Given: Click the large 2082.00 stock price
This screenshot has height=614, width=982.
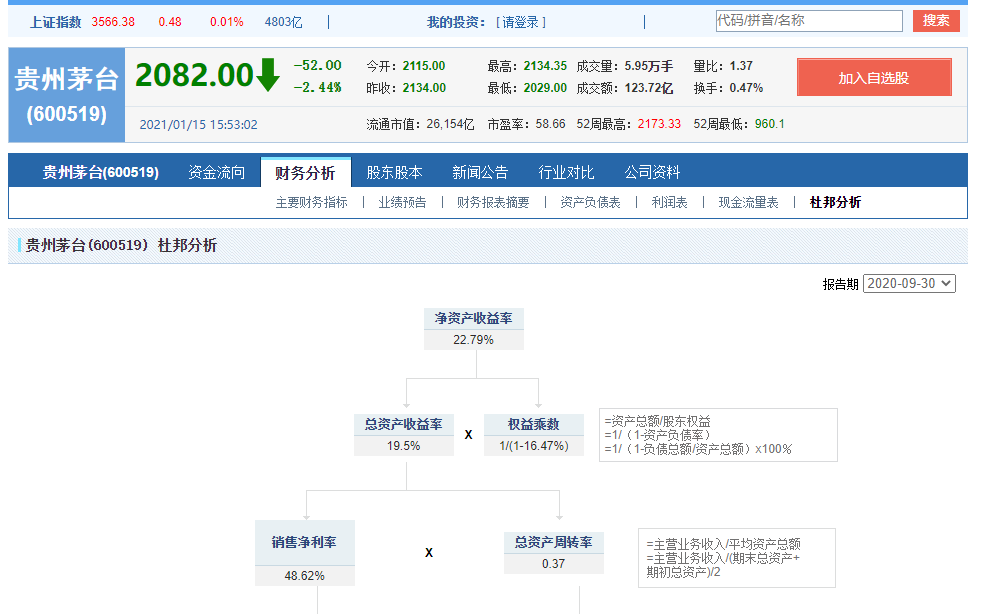Looking at the screenshot, I should coord(194,75).
